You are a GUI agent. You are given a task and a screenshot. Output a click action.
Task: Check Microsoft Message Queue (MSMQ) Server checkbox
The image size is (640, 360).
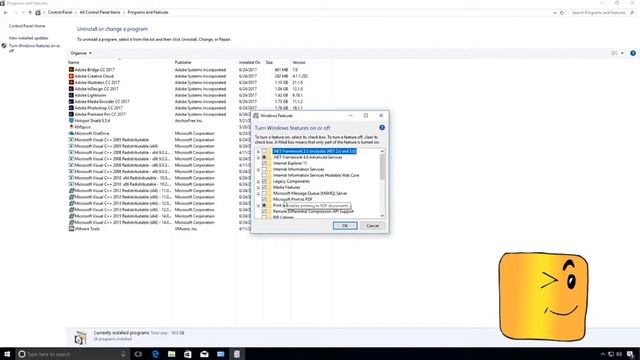coord(264,193)
